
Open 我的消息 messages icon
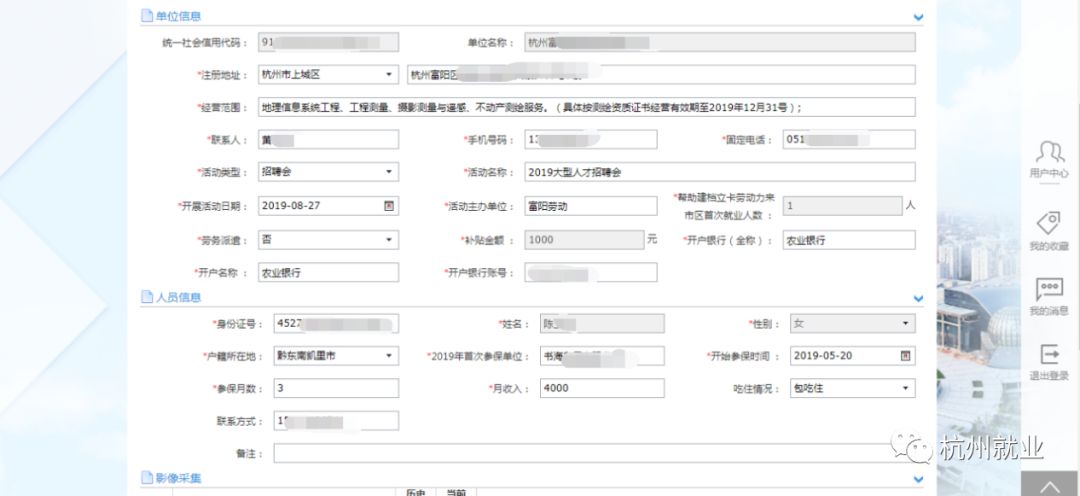pyautogui.click(x=1049, y=289)
